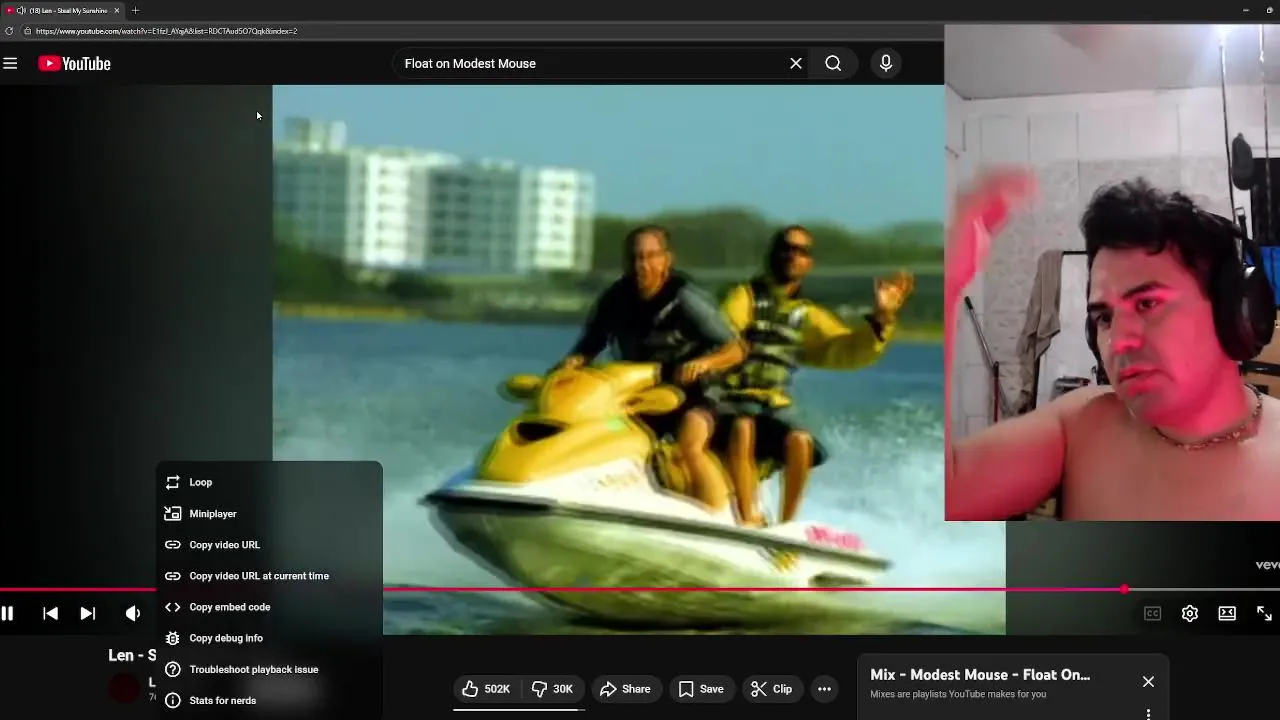The height and width of the screenshot is (720, 1280).
Task: Pause the playing video
Action: coord(7,614)
